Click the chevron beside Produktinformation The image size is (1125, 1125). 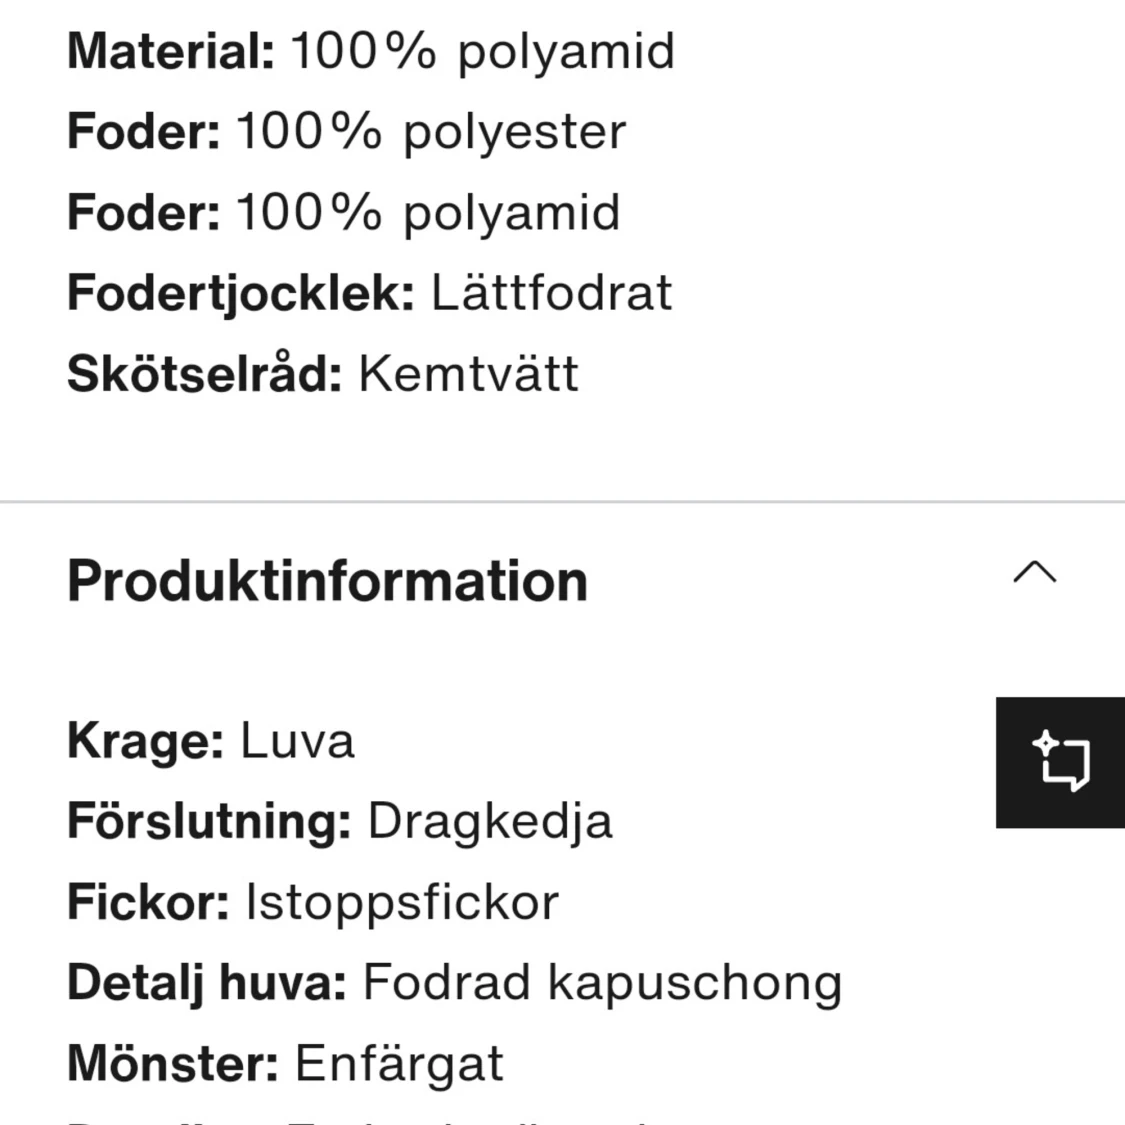[x=1037, y=571]
